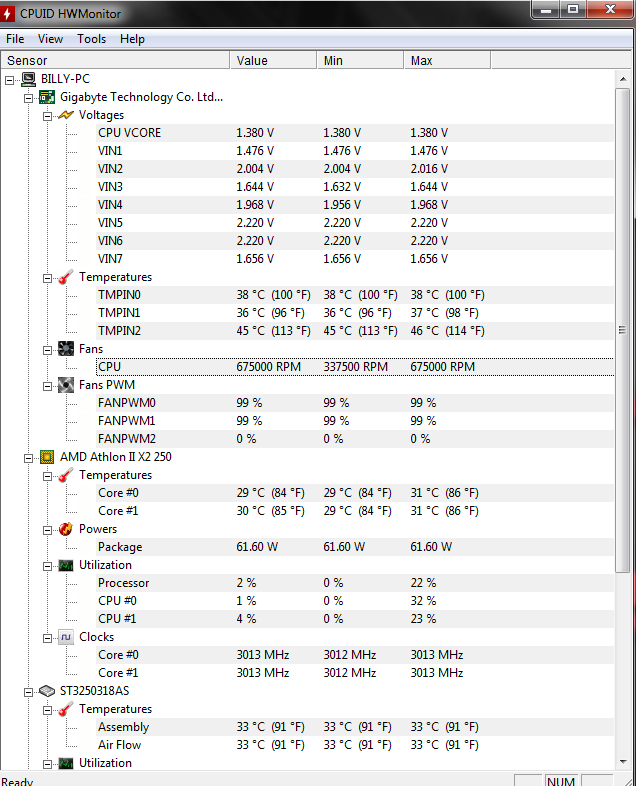Collapse the Gigabyte Technology node
The image size is (636, 786).
pyautogui.click(x=29, y=98)
